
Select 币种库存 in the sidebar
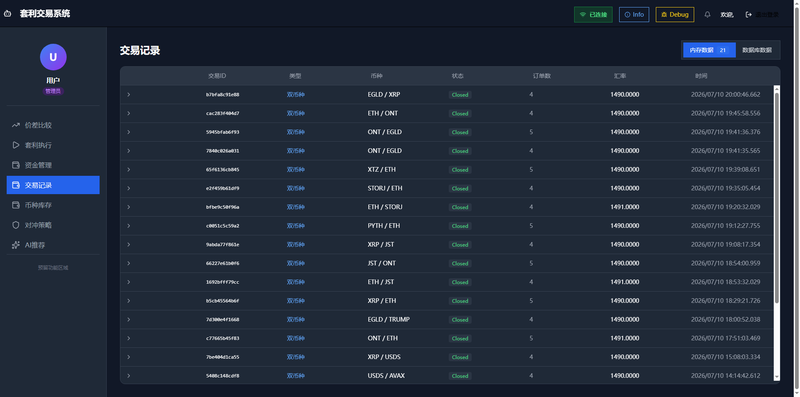[53, 205]
